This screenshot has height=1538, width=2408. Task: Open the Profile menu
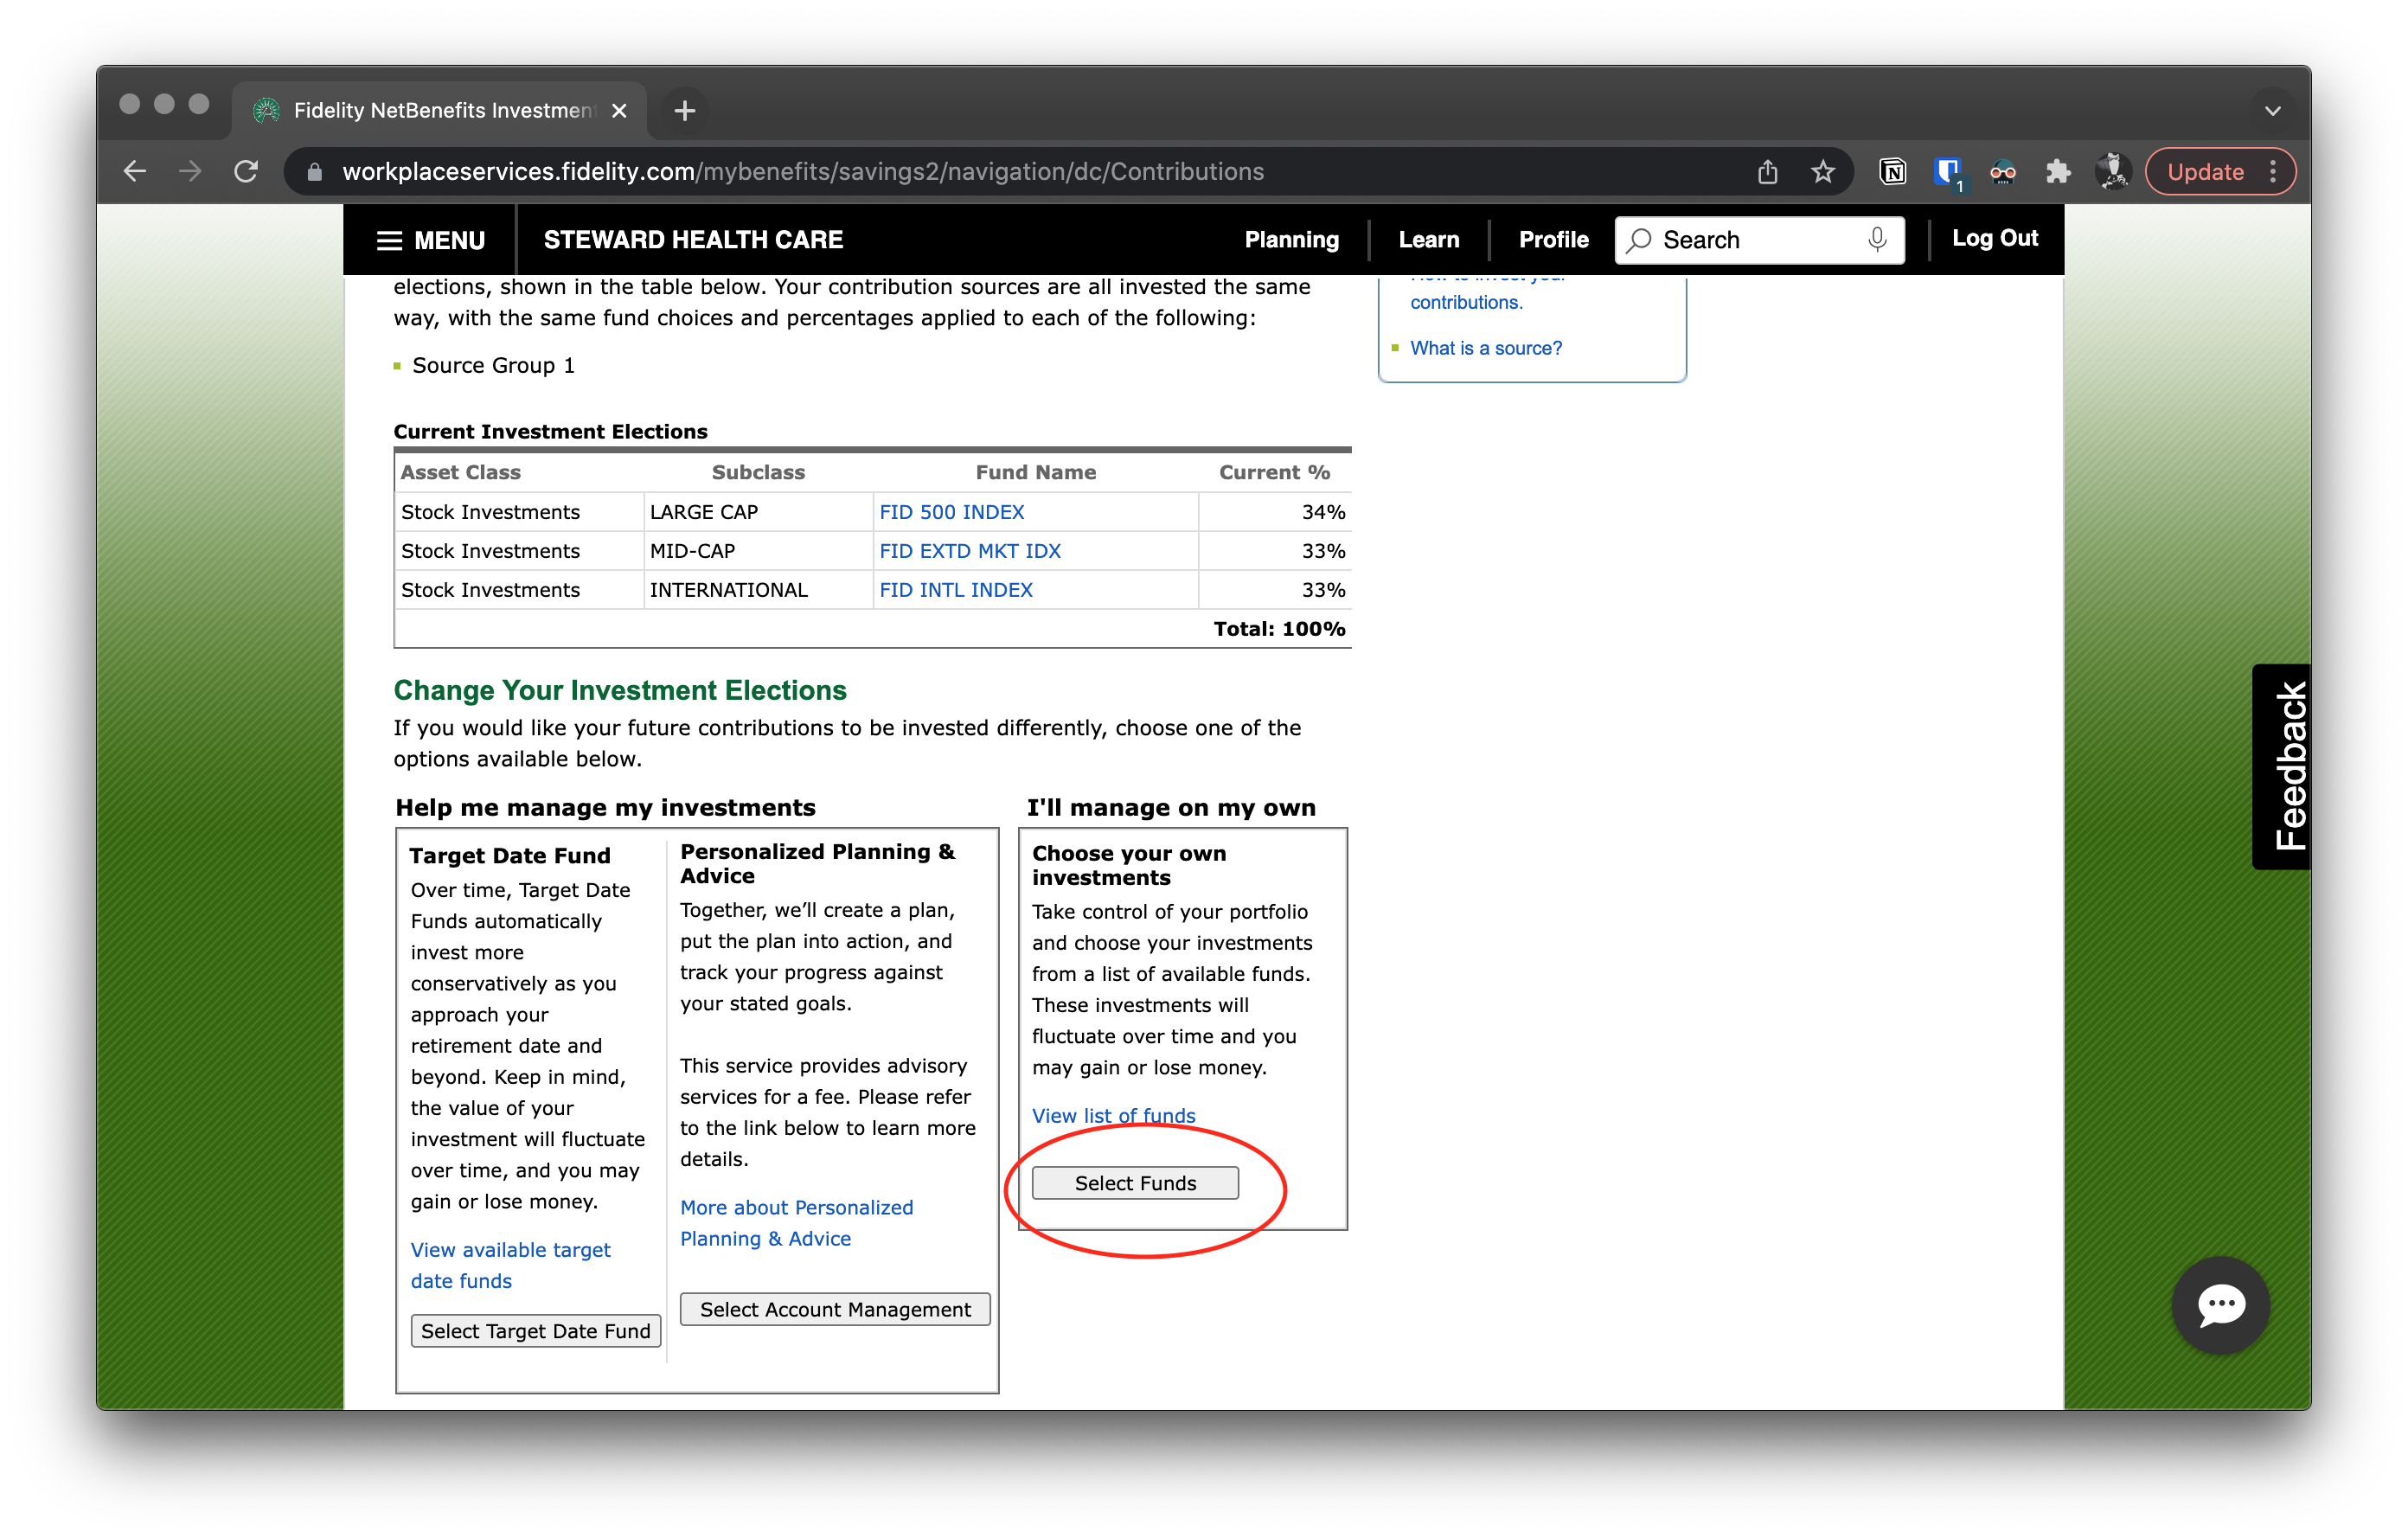(x=1553, y=240)
